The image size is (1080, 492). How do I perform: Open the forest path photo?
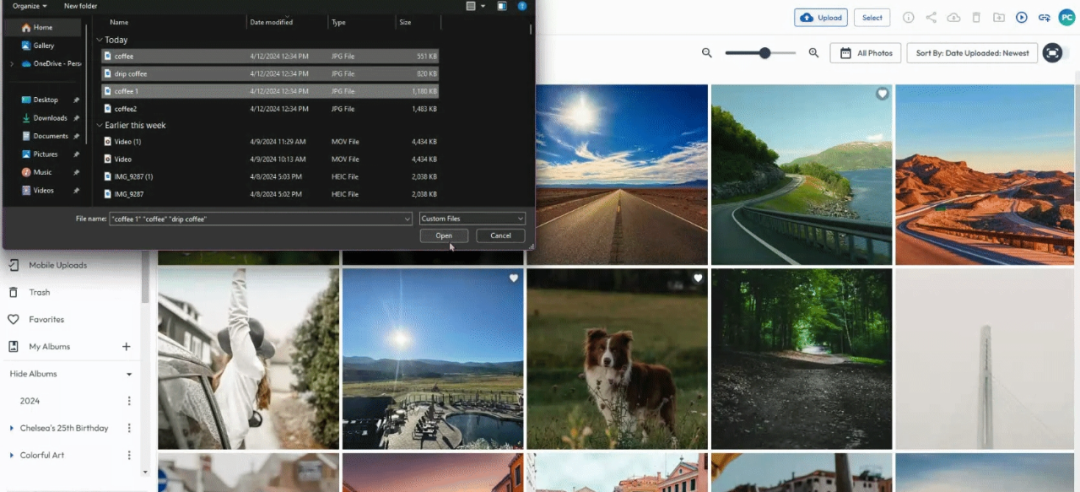coord(802,359)
